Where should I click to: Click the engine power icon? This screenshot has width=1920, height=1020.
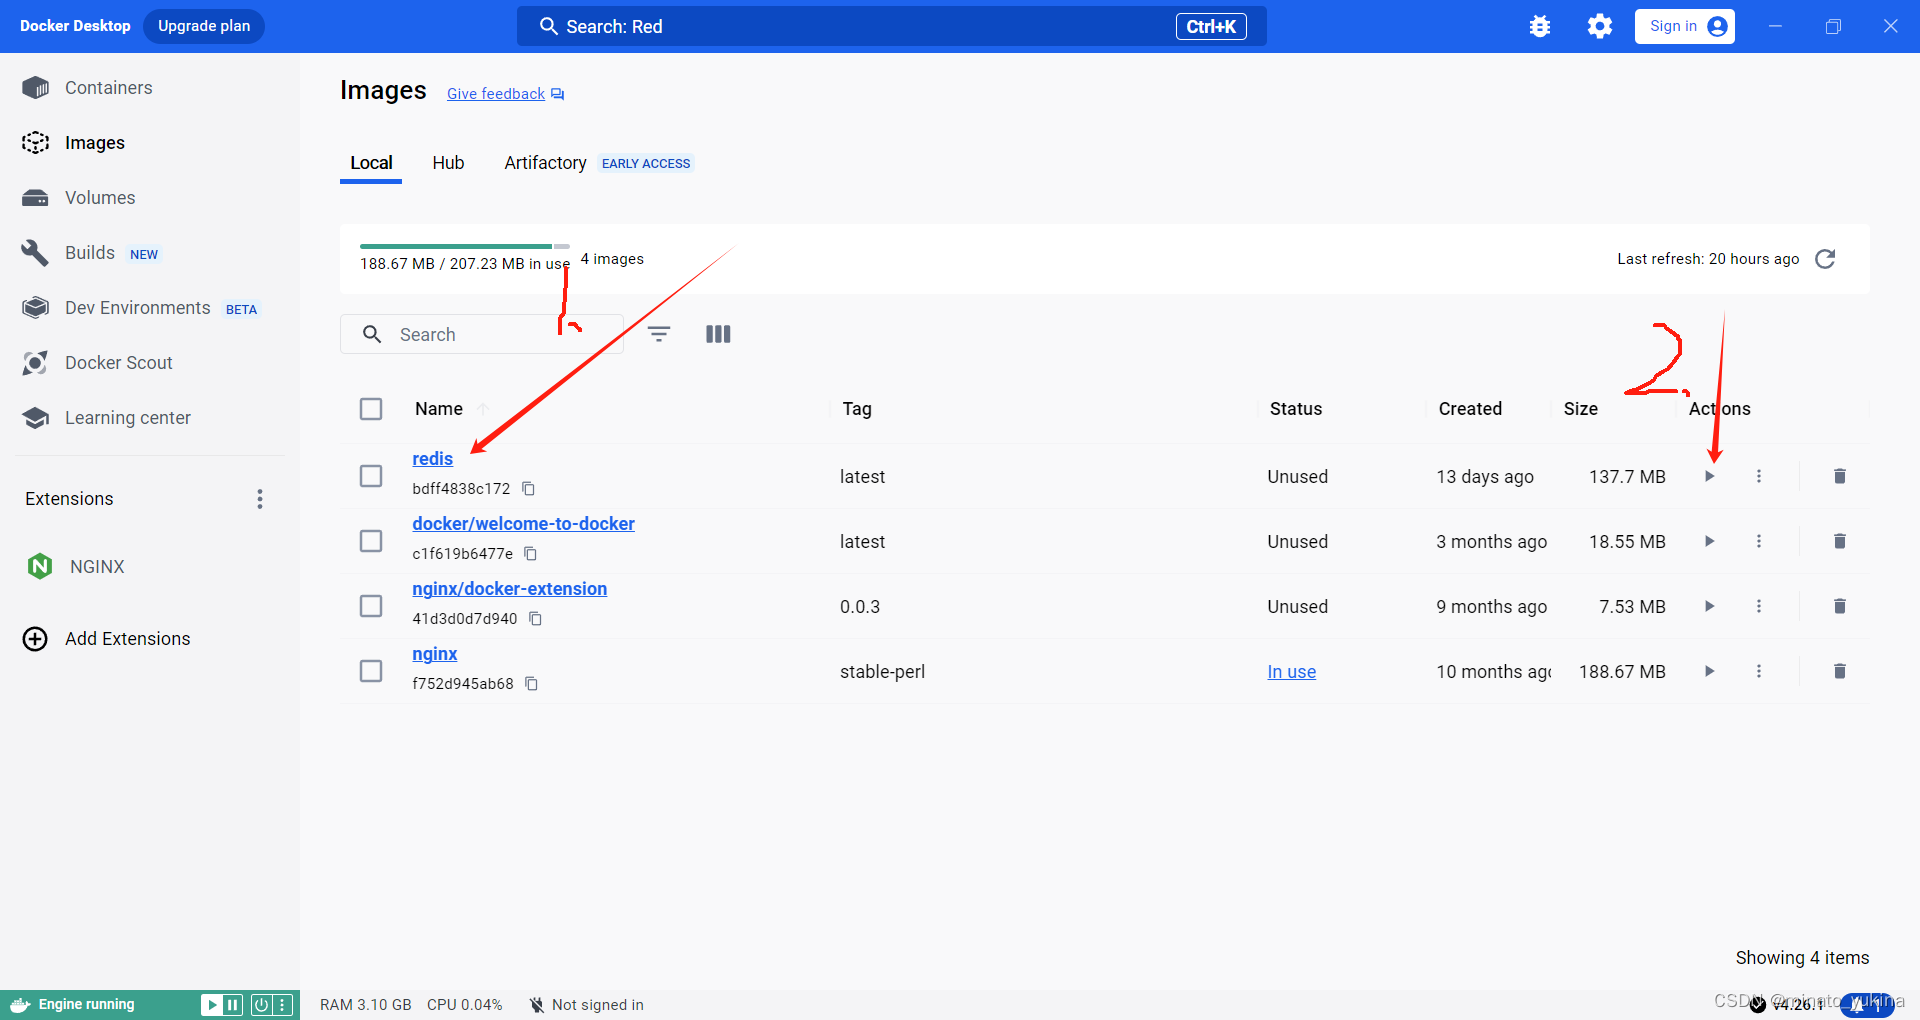pyautogui.click(x=260, y=1005)
